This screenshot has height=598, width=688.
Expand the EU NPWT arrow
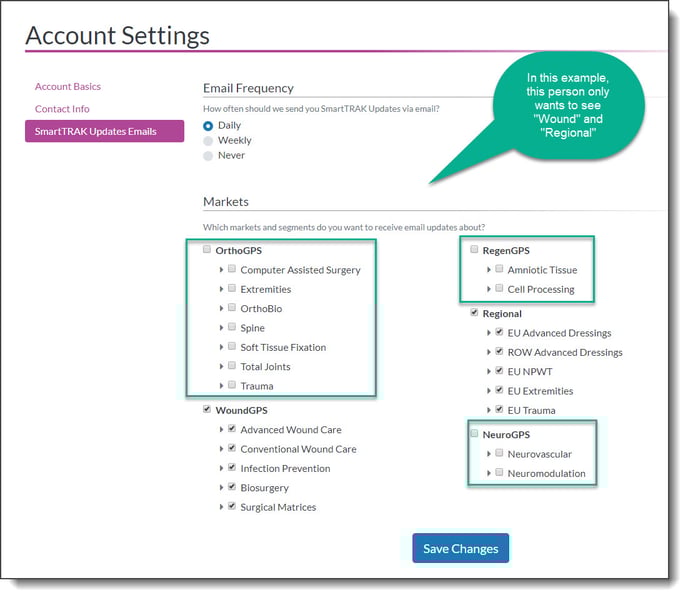point(489,371)
